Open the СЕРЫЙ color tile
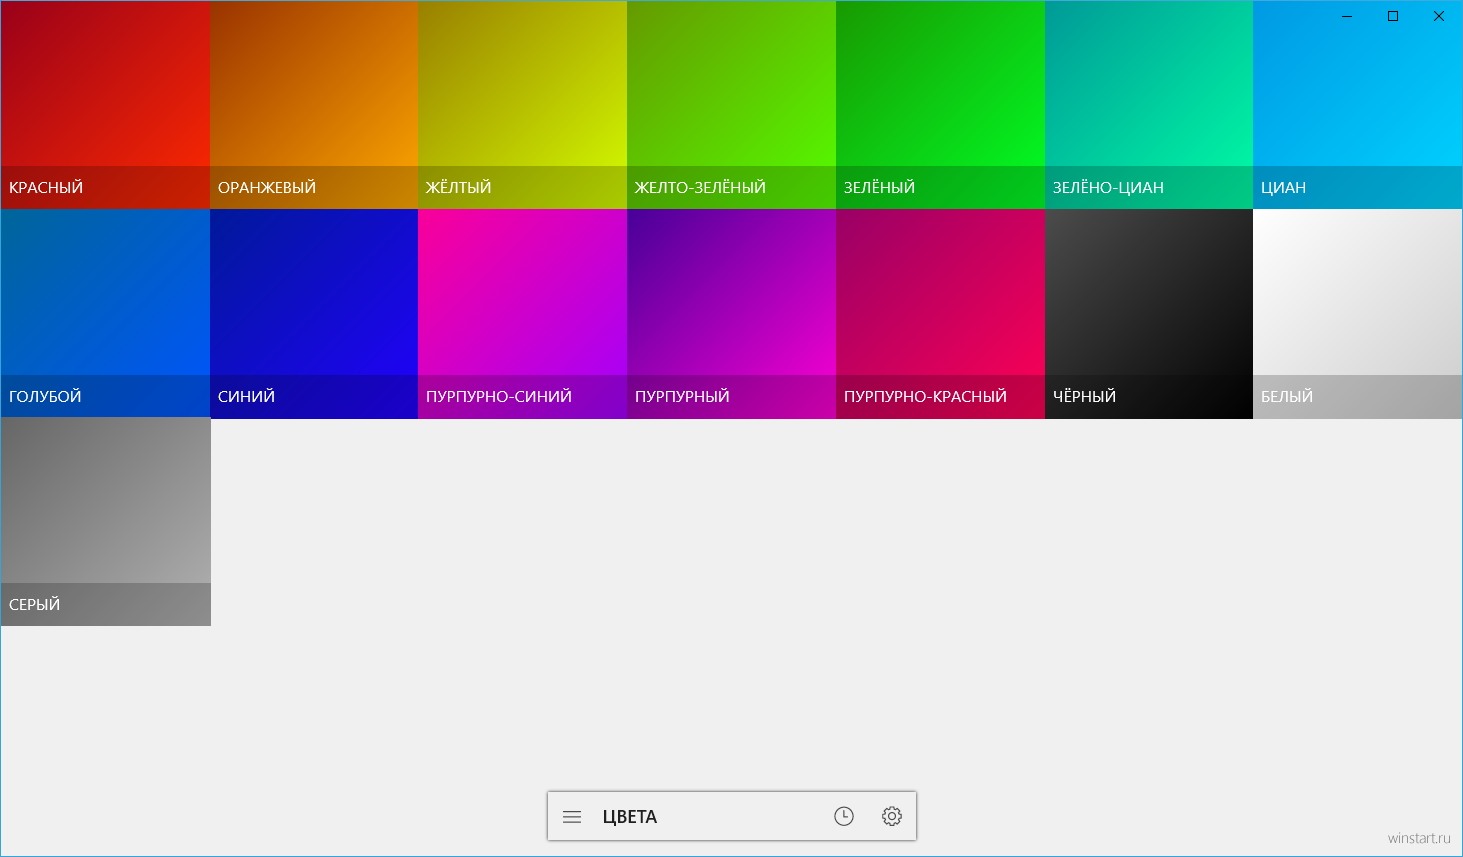Screen dimensions: 1463x857 [x=106, y=522]
